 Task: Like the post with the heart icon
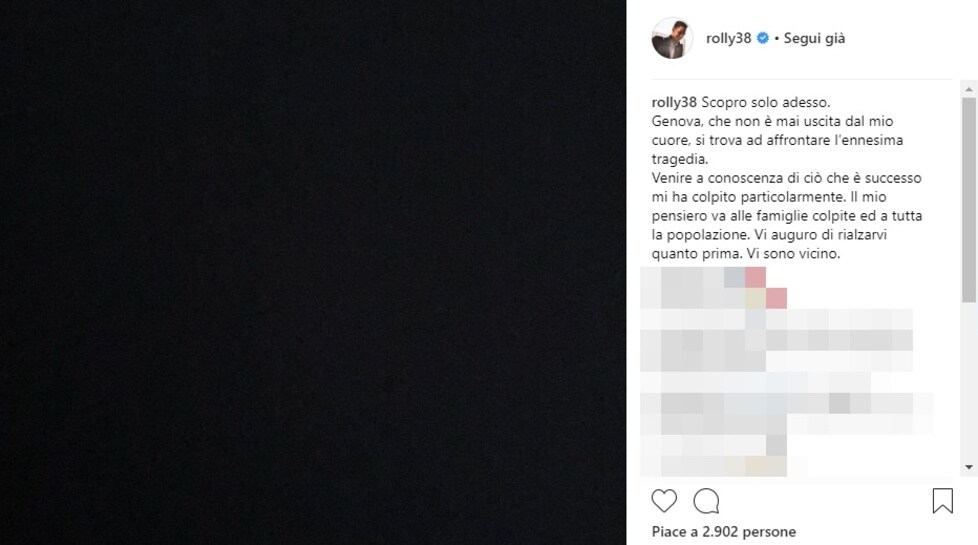(664, 501)
